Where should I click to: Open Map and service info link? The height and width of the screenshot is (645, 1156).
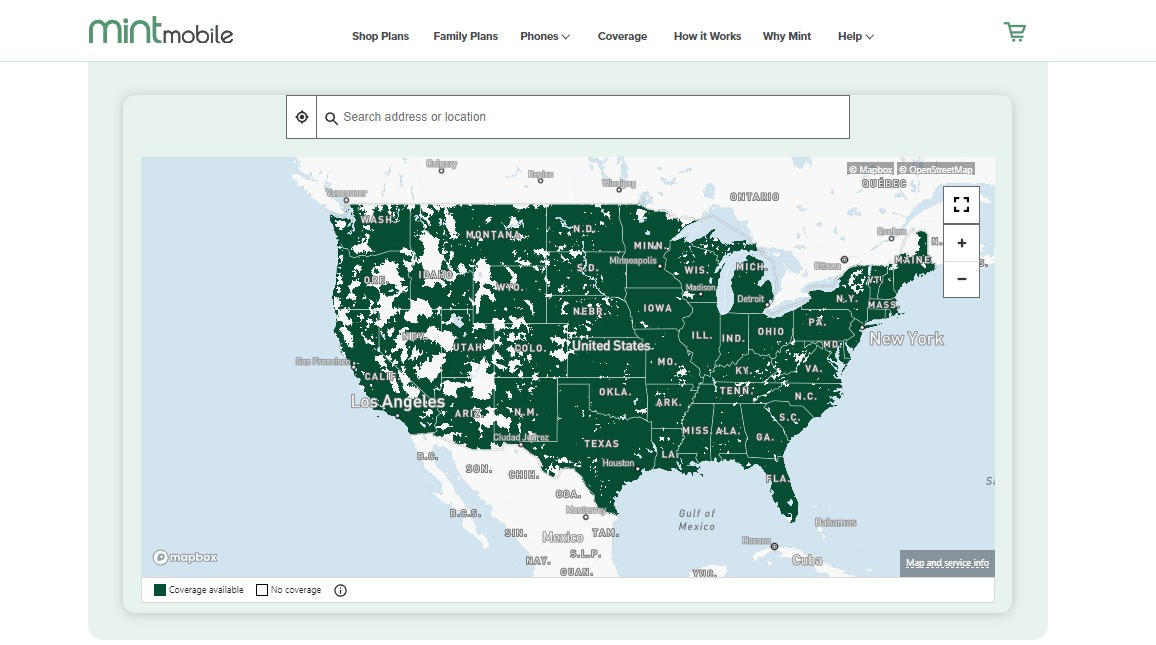click(947, 563)
